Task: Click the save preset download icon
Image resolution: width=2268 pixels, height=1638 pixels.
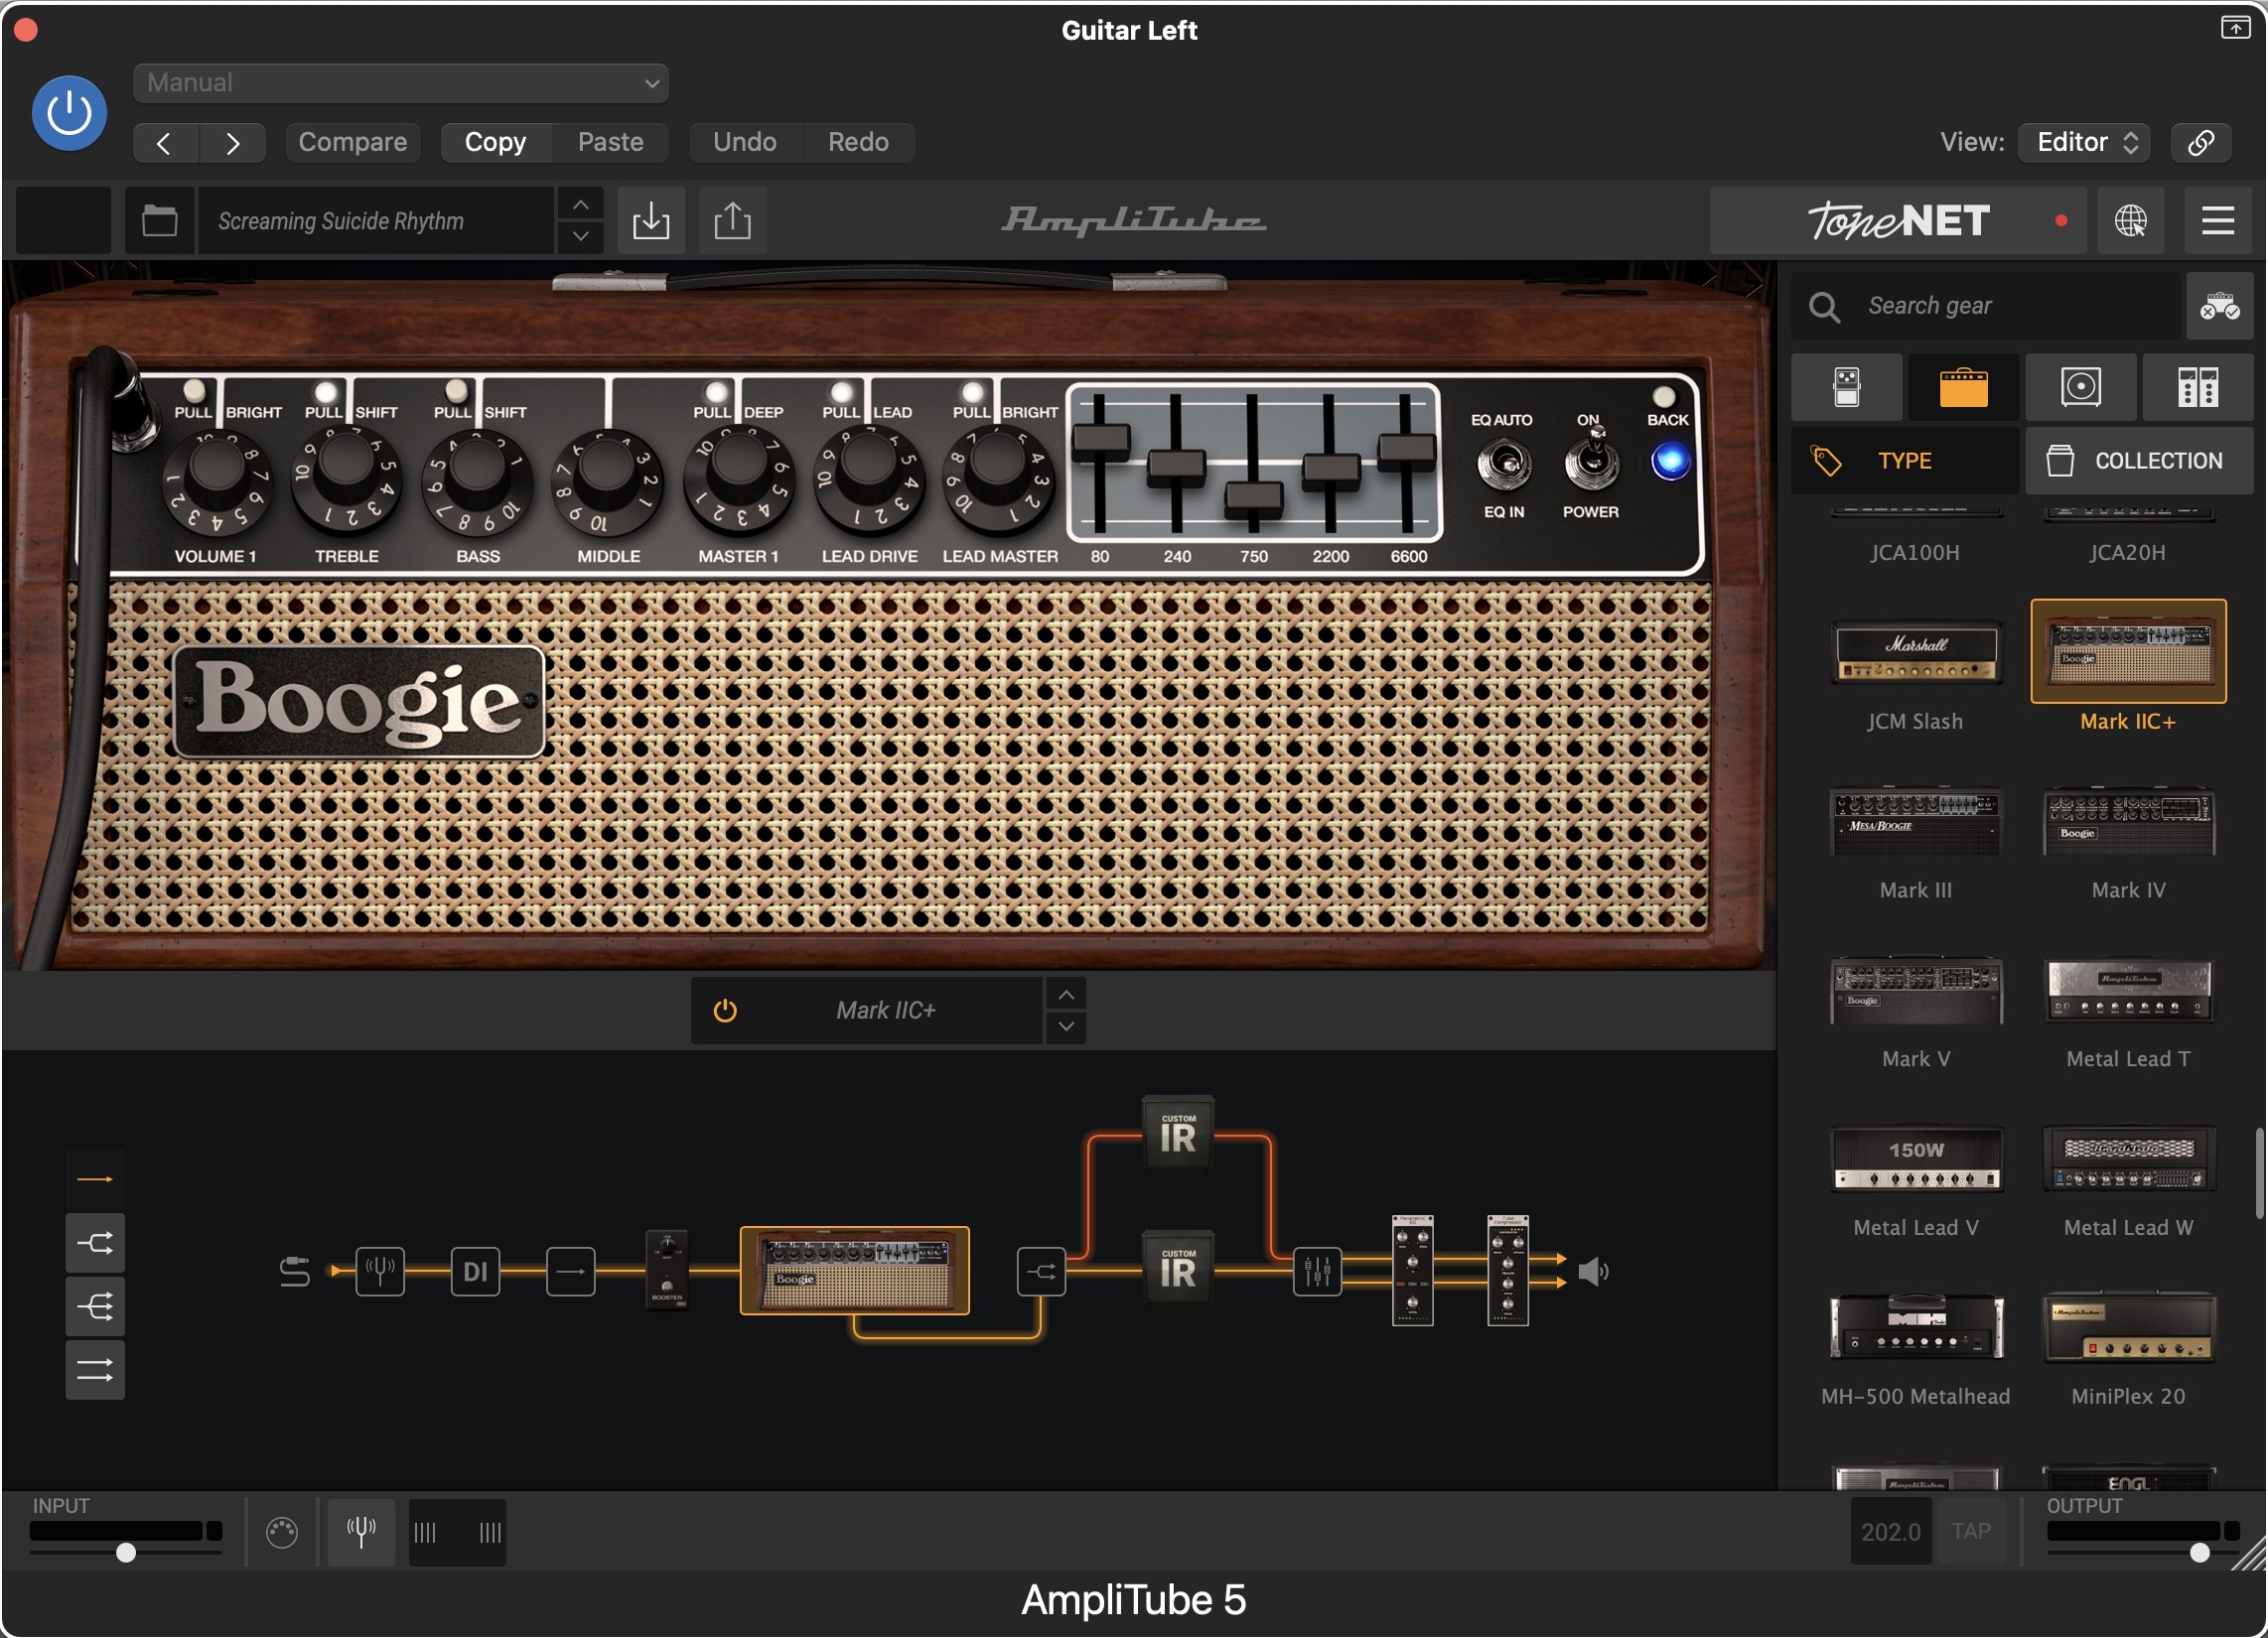Action: tap(651, 220)
